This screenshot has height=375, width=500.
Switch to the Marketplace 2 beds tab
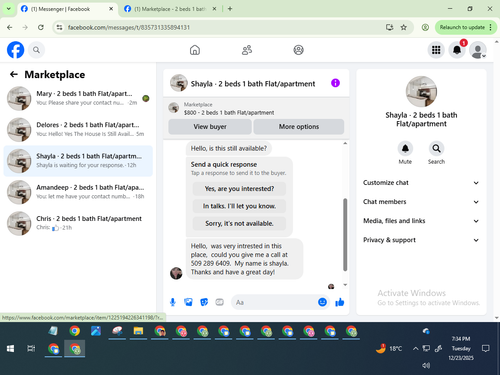tap(170, 9)
